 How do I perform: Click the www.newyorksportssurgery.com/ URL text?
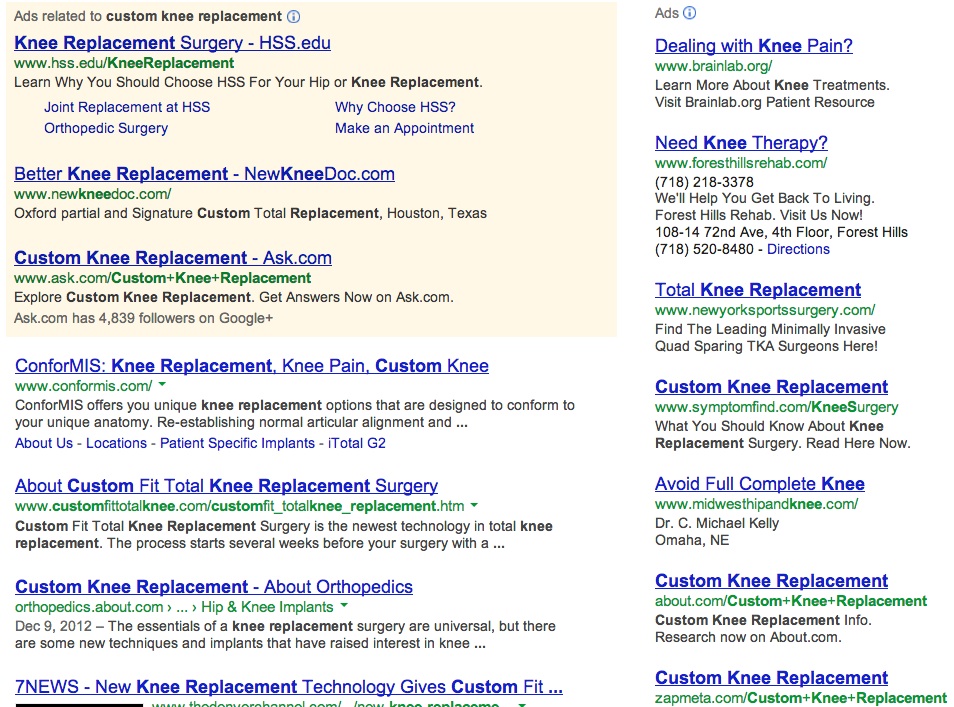pyautogui.click(x=765, y=310)
